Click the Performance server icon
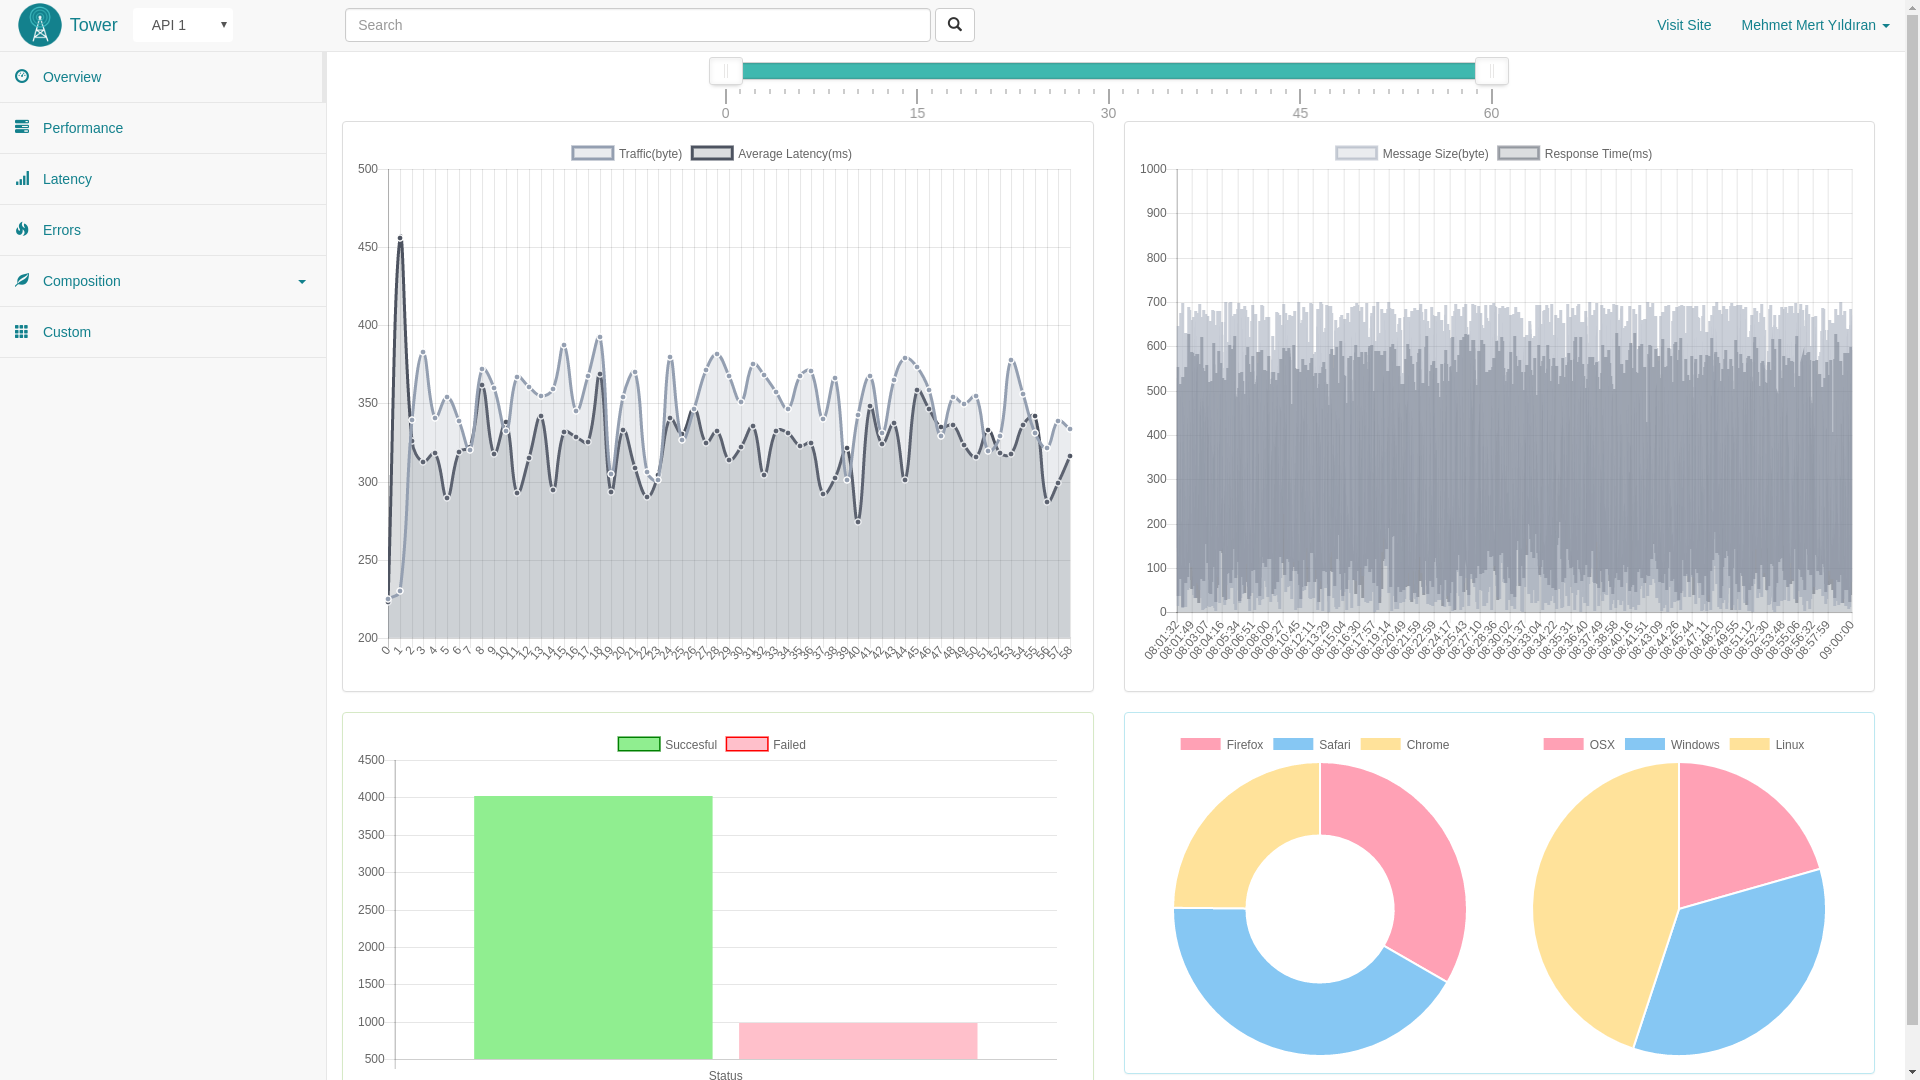 [x=22, y=127]
